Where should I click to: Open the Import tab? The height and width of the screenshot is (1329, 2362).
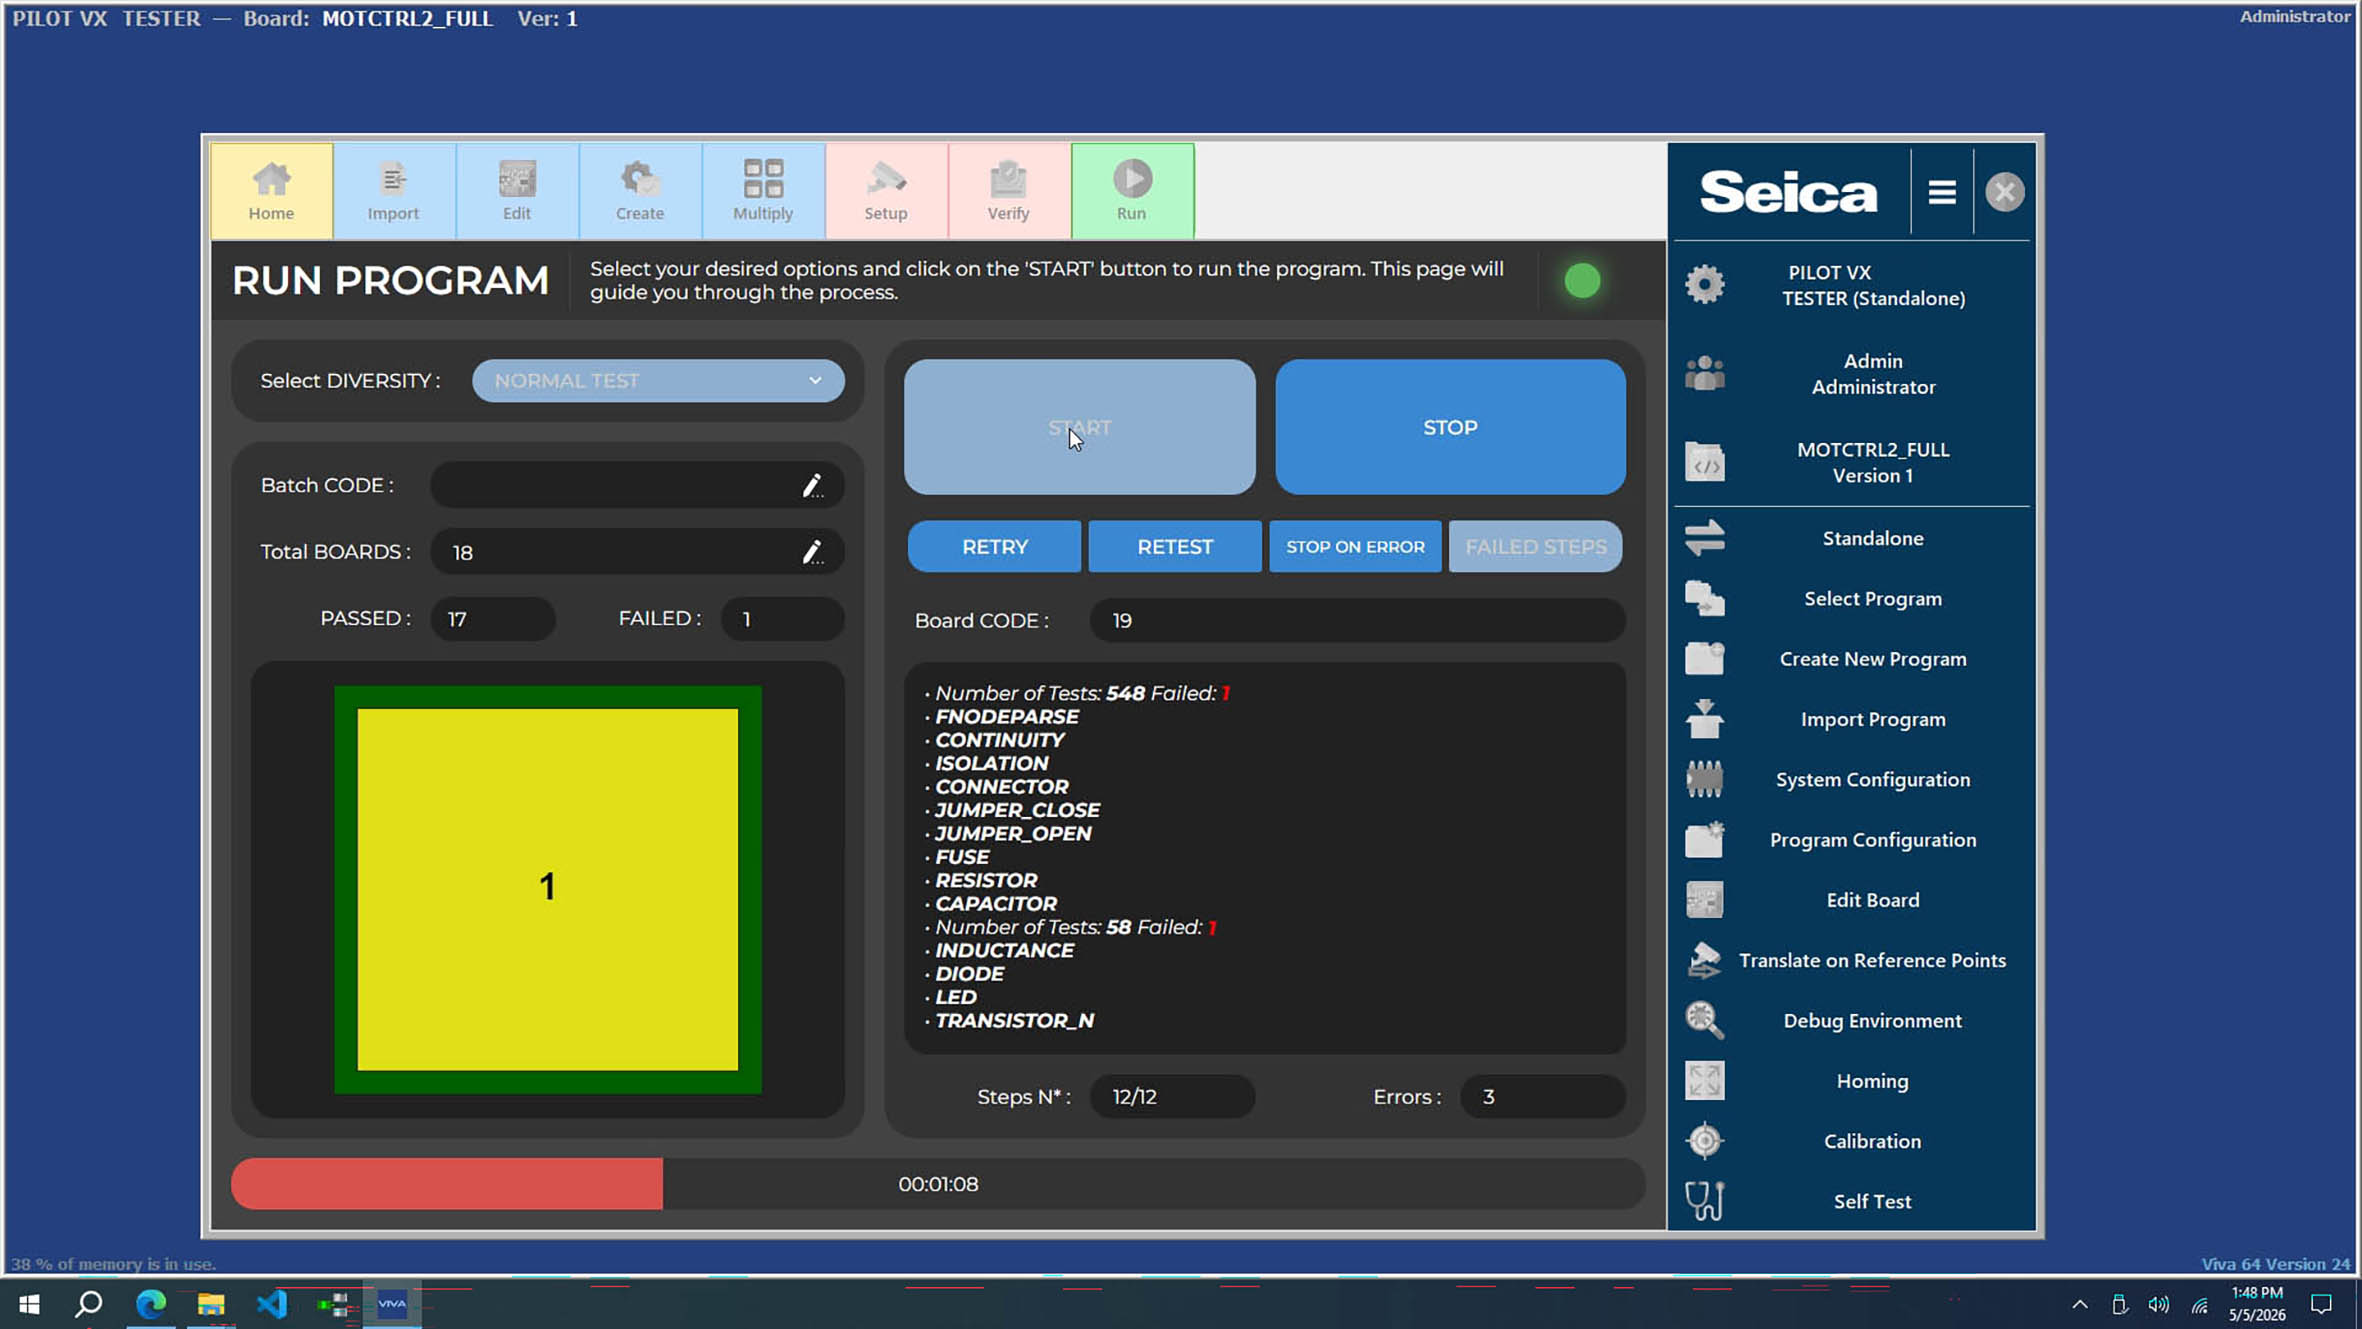[394, 191]
